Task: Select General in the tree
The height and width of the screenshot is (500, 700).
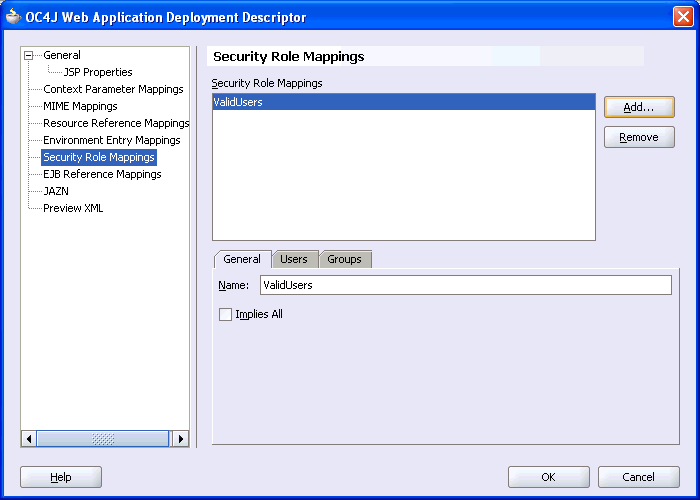Action: click(62, 55)
